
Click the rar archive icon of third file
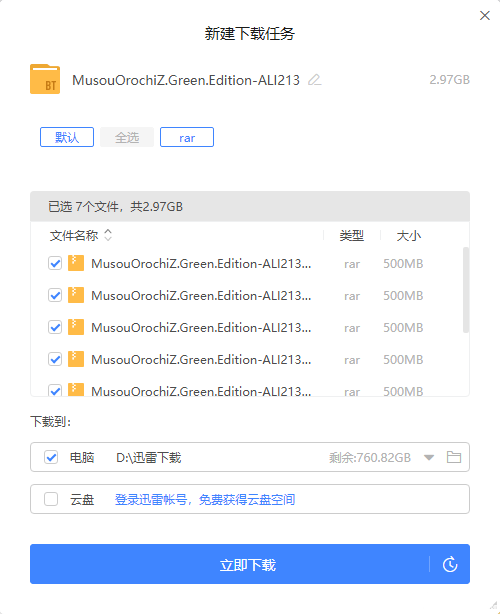click(x=76, y=327)
